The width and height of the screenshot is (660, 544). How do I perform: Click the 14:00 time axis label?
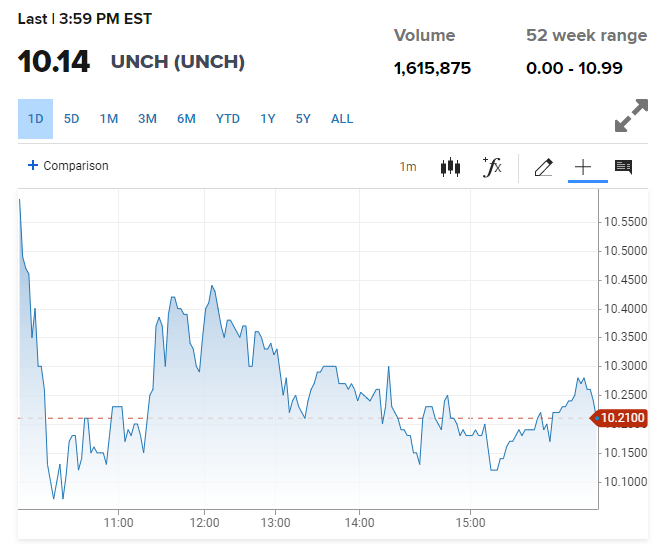[359, 523]
